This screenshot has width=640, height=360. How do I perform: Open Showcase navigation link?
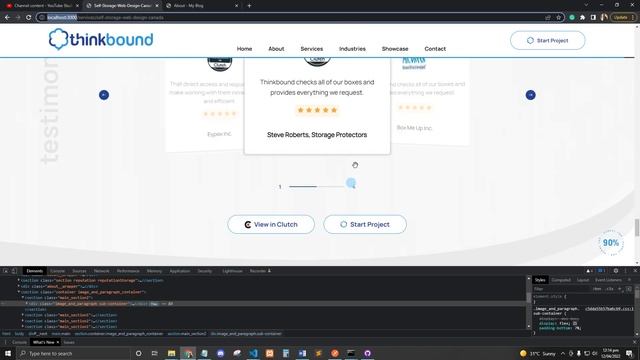tap(395, 49)
